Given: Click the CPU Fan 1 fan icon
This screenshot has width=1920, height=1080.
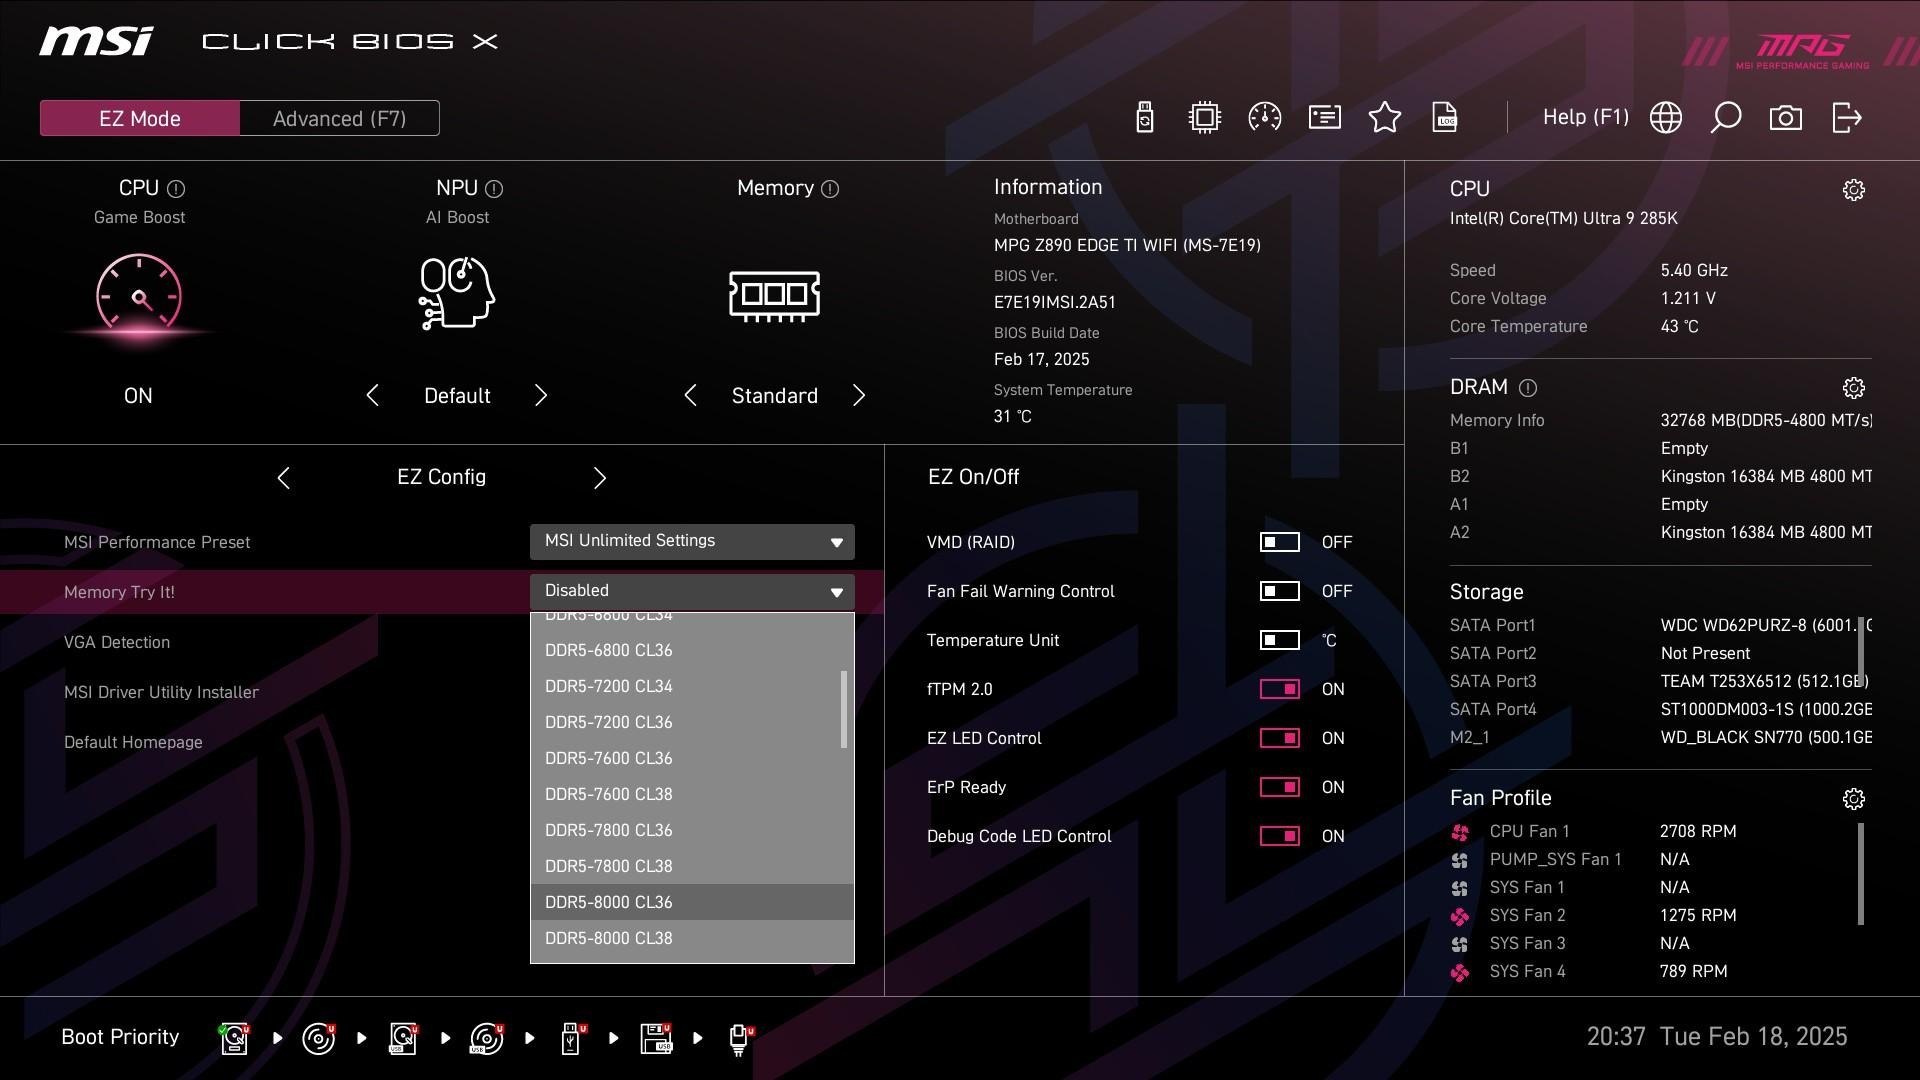Looking at the screenshot, I should tap(1460, 832).
